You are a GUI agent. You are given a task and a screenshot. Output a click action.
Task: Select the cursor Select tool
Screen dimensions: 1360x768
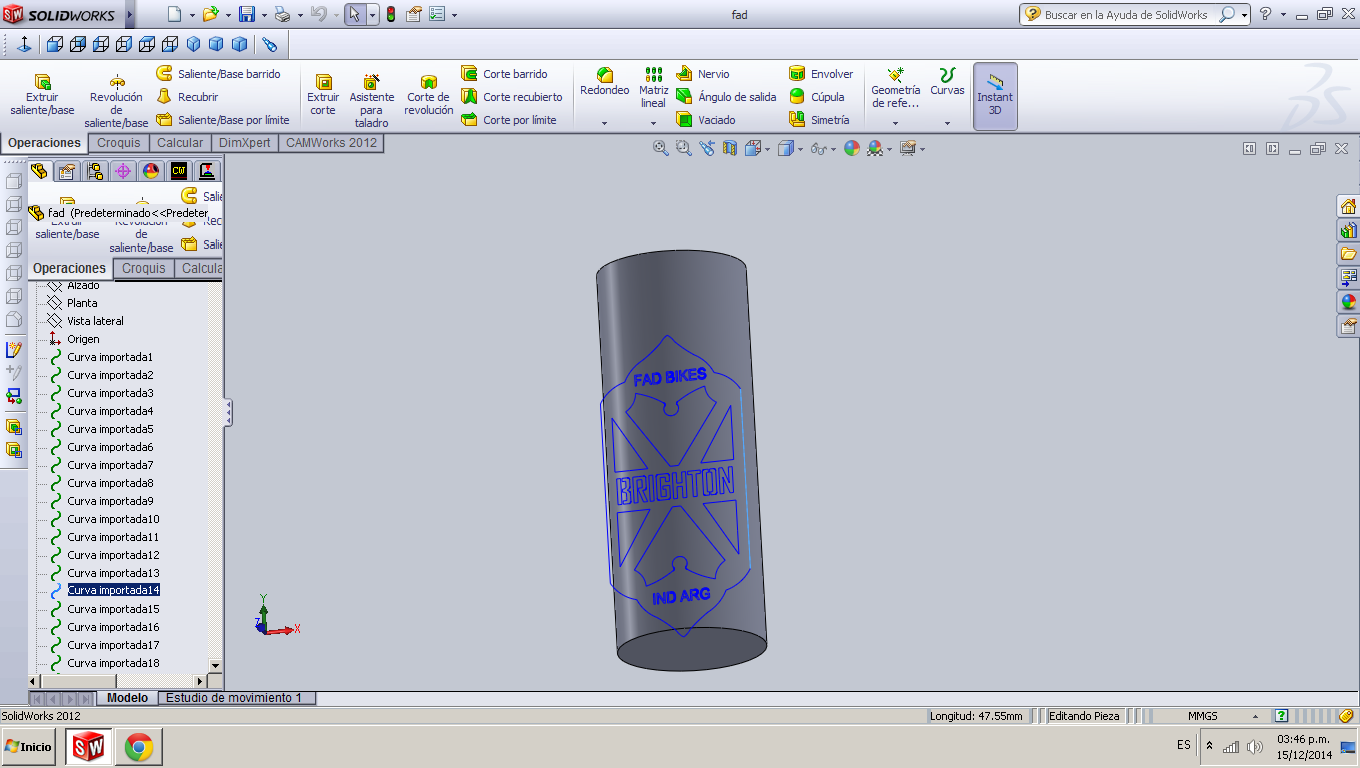tap(354, 14)
